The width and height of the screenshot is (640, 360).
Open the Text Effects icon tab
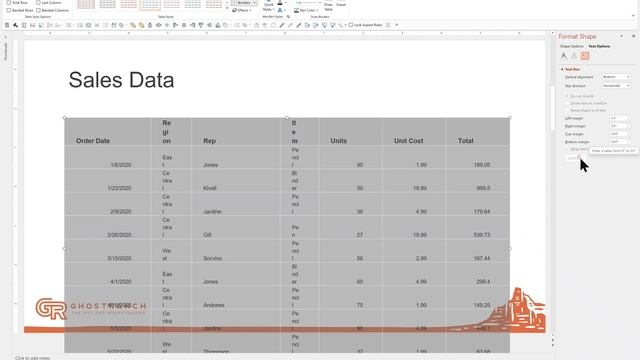click(574, 56)
